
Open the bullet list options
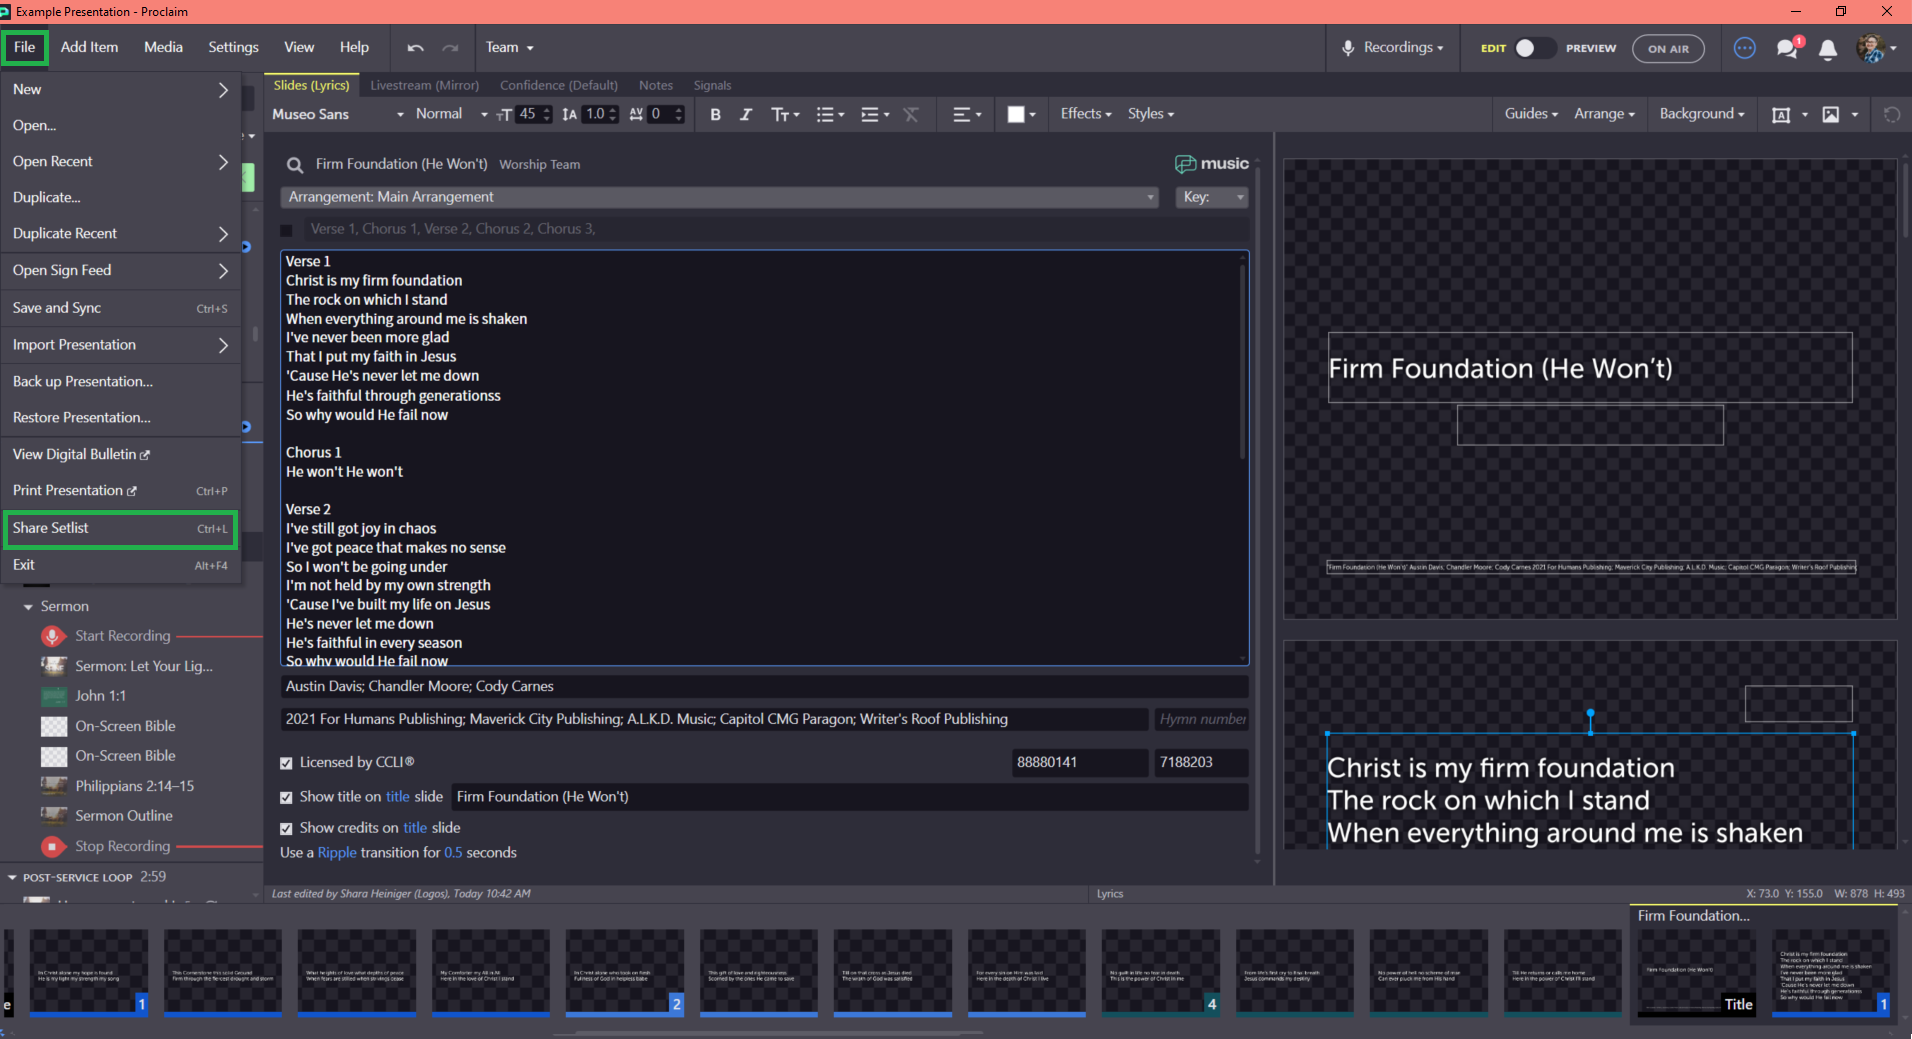tap(830, 114)
